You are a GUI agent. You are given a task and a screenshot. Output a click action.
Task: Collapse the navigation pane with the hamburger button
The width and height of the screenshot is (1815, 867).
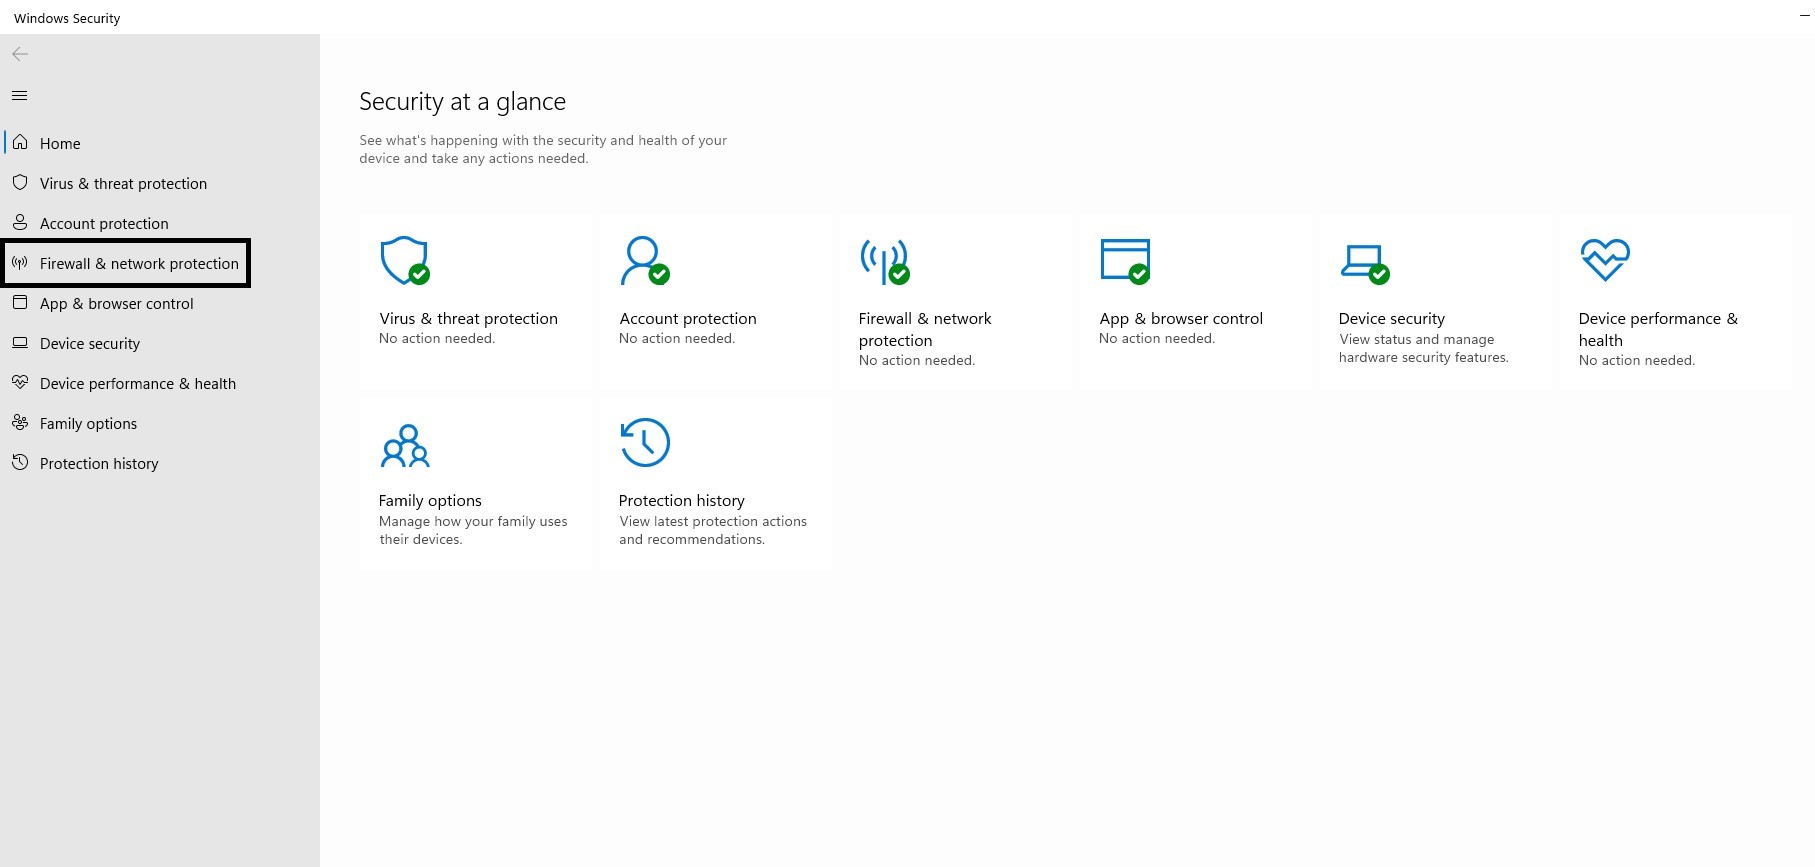[20, 96]
